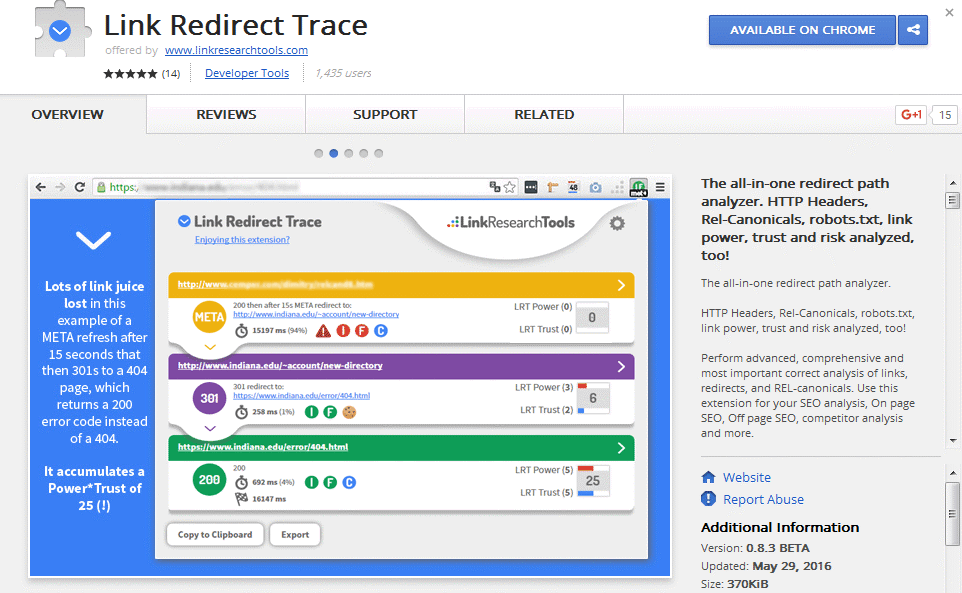
Task: Expand the purple 301 redirect row arrow
Action: [x=621, y=366]
